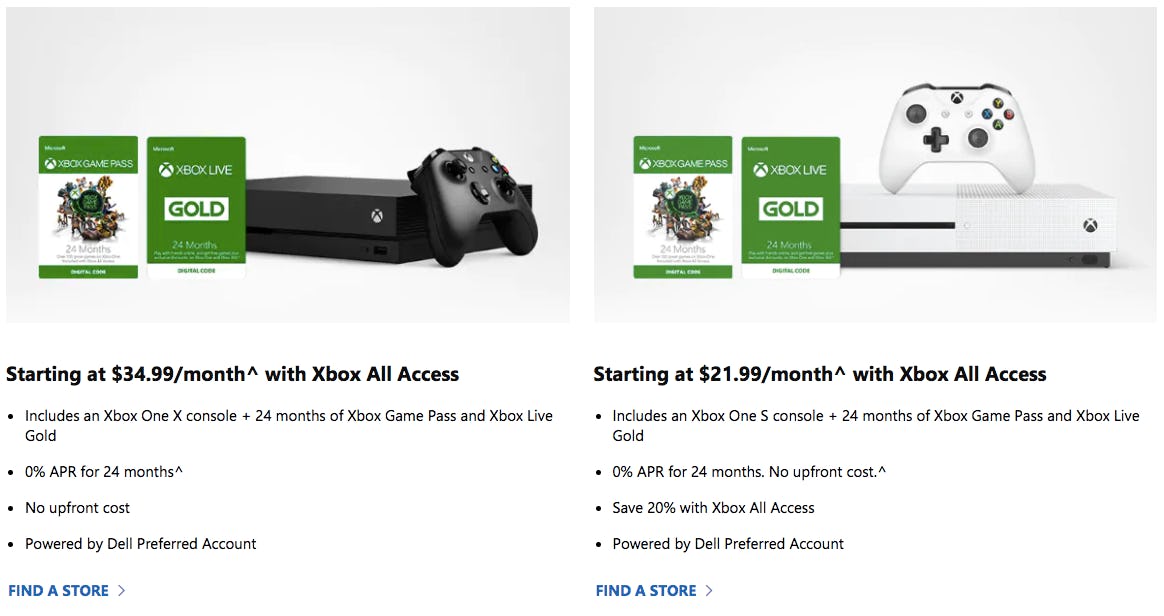Open FIND A STORE link under One S offer
This screenshot has height=616, width=1164.
(646, 591)
